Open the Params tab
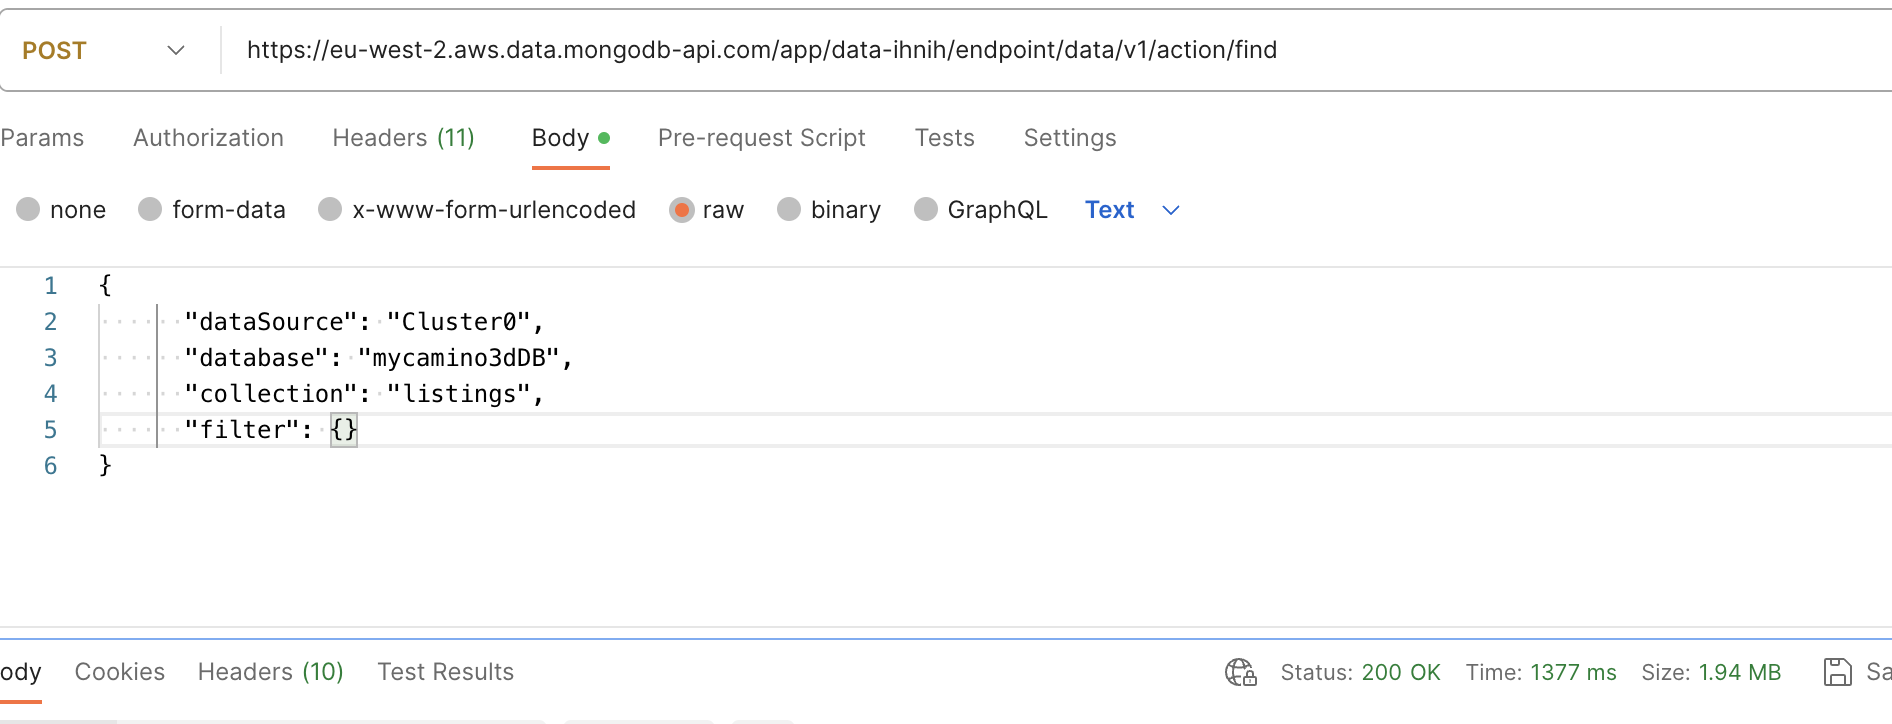The width and height of the screenshot is (1892, 724). click(42, 138)
